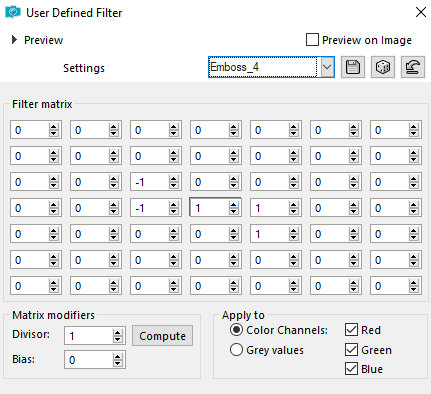Enable the Preview on Image checkbox
Image resolution: width=431 pixels, height=394 pixels.
312,40
